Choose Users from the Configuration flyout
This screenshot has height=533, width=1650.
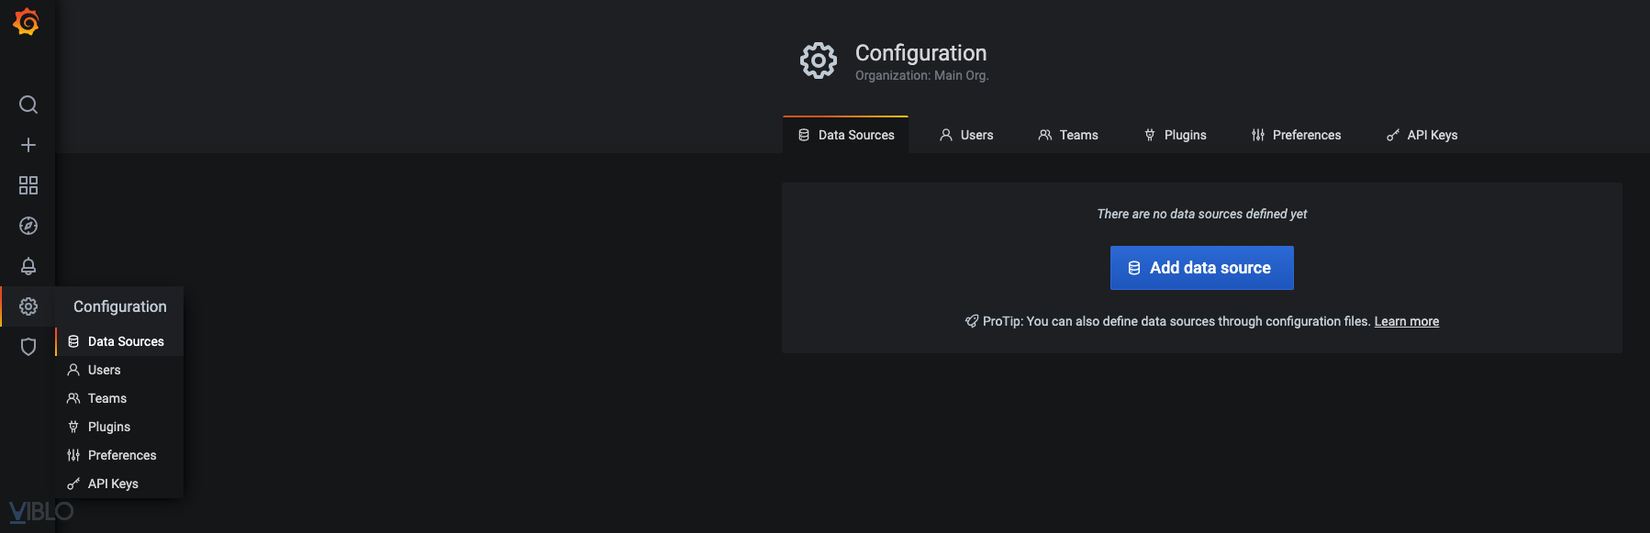pos(104,370)
